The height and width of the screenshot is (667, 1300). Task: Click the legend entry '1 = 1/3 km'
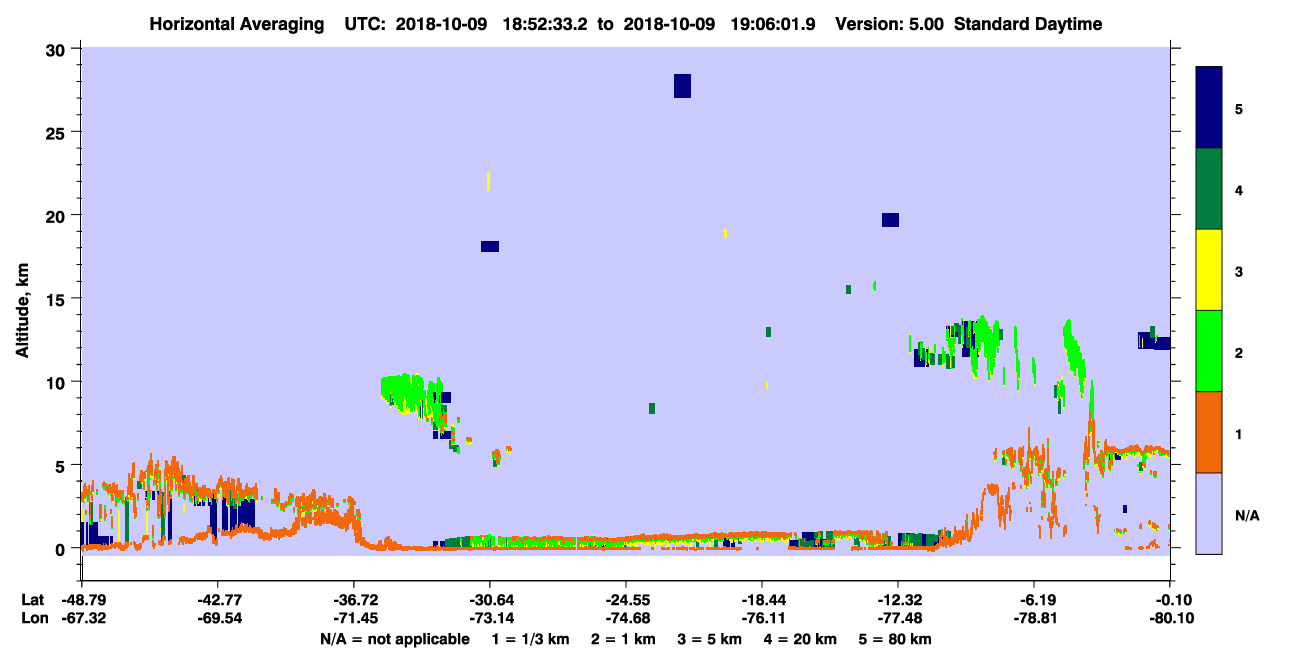[x=531, y=639]
